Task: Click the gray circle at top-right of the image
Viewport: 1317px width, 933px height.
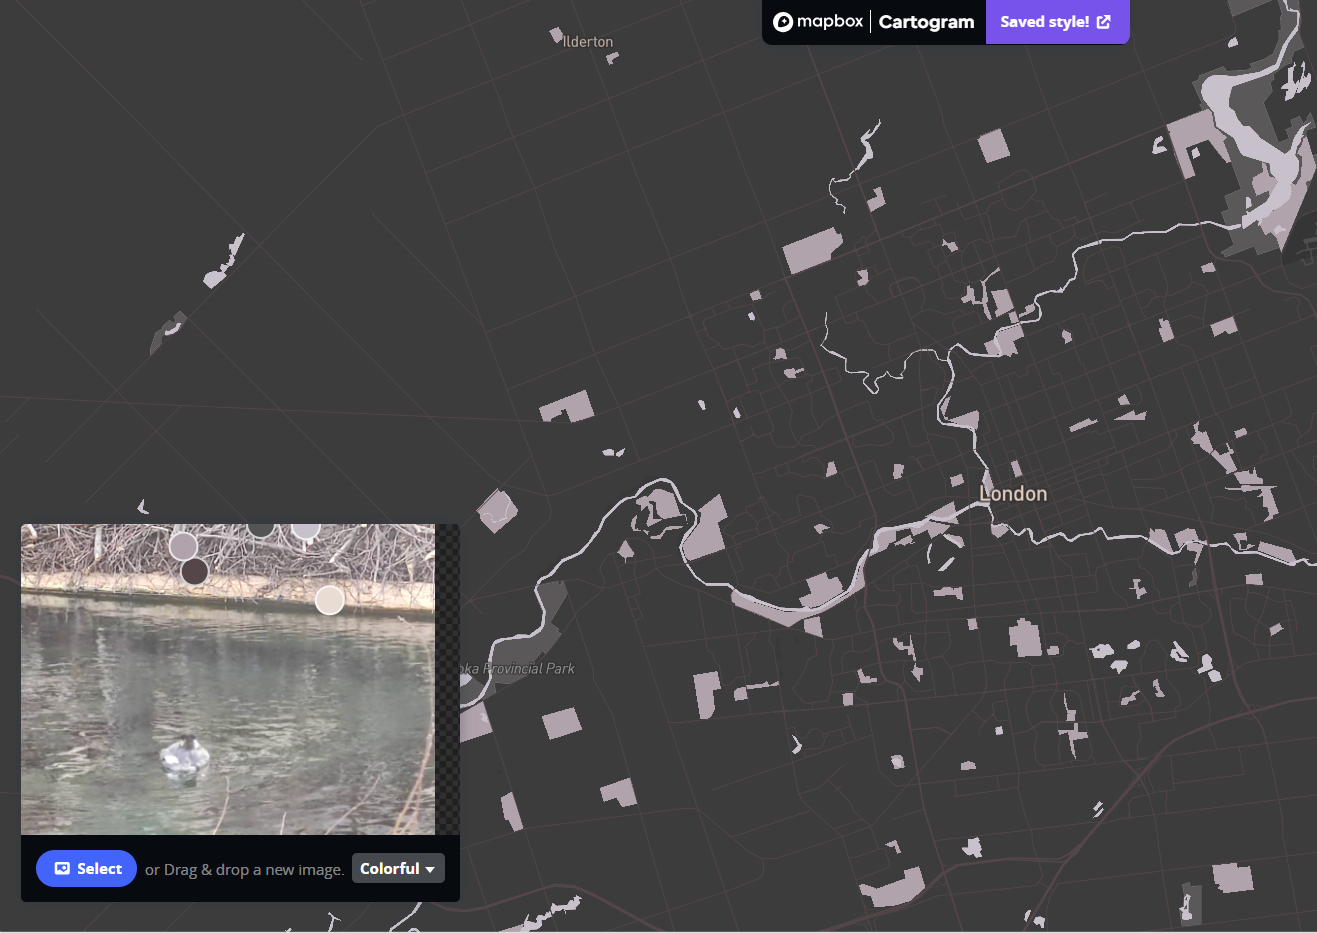Action: tap(306, 528)
